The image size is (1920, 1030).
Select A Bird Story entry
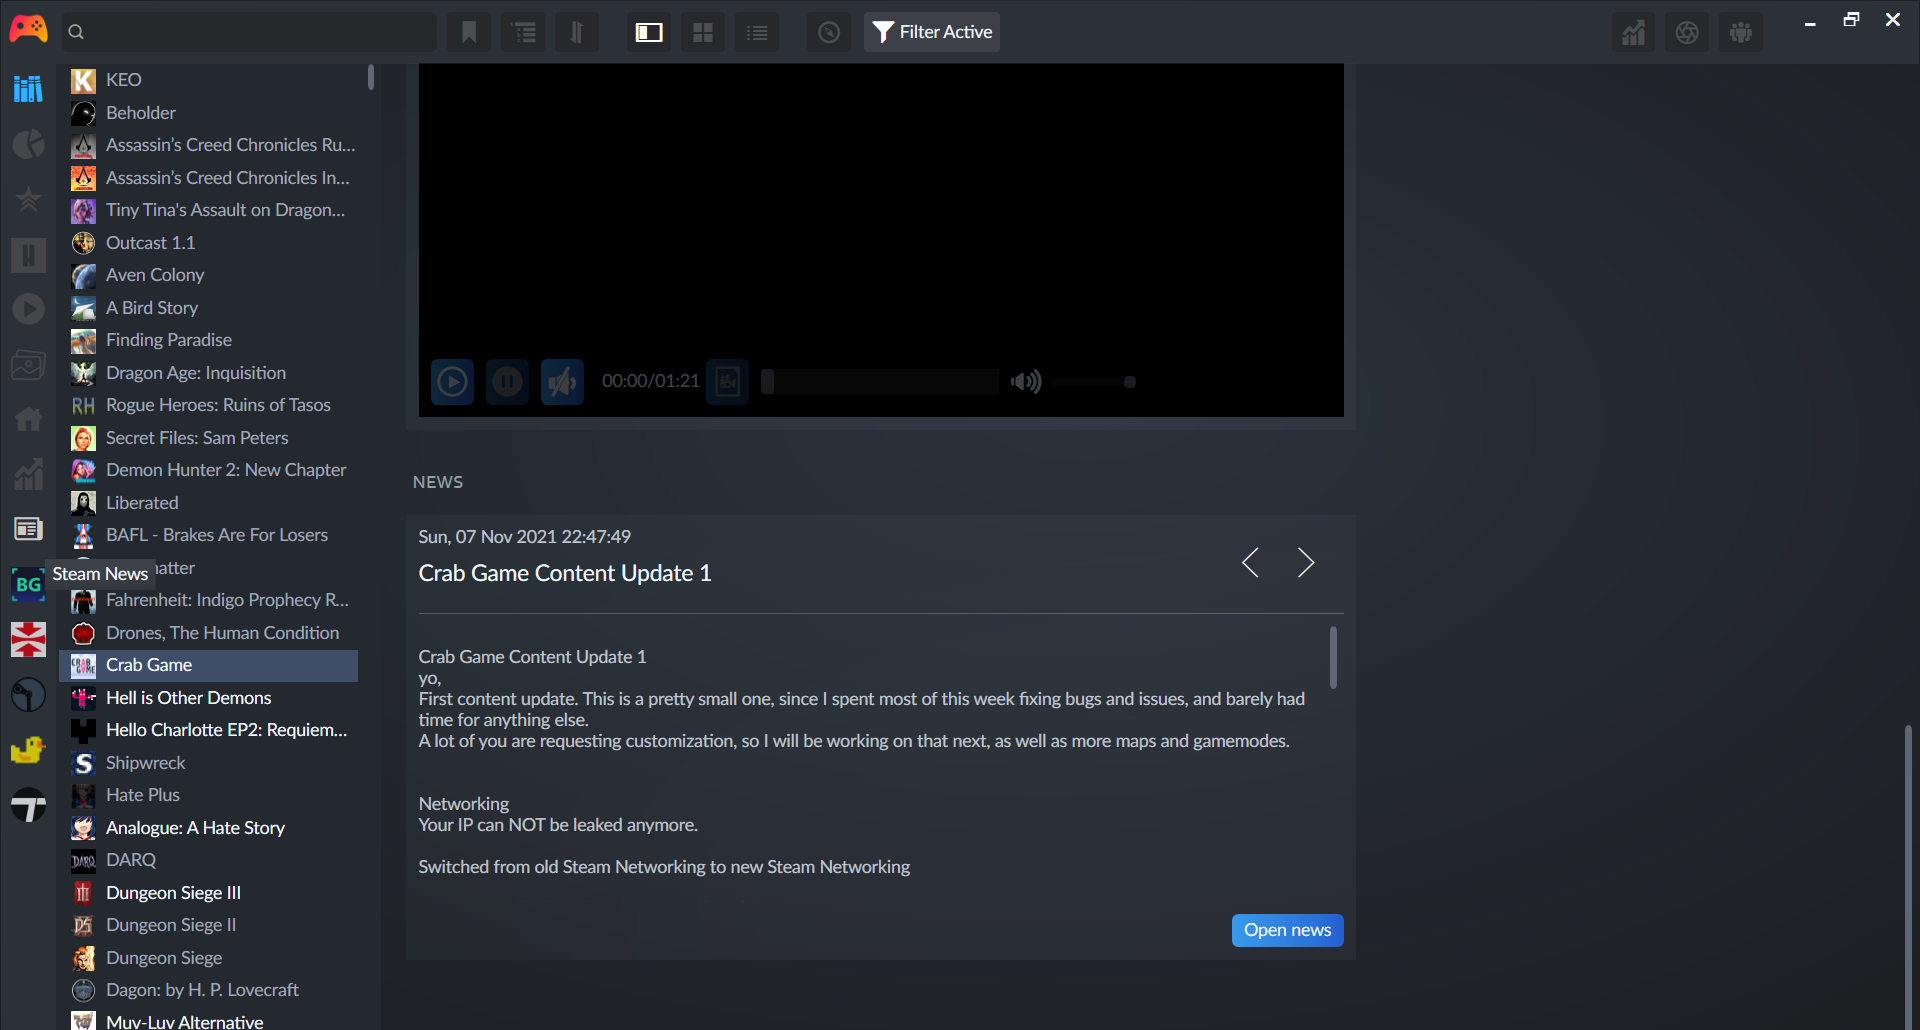209,308
